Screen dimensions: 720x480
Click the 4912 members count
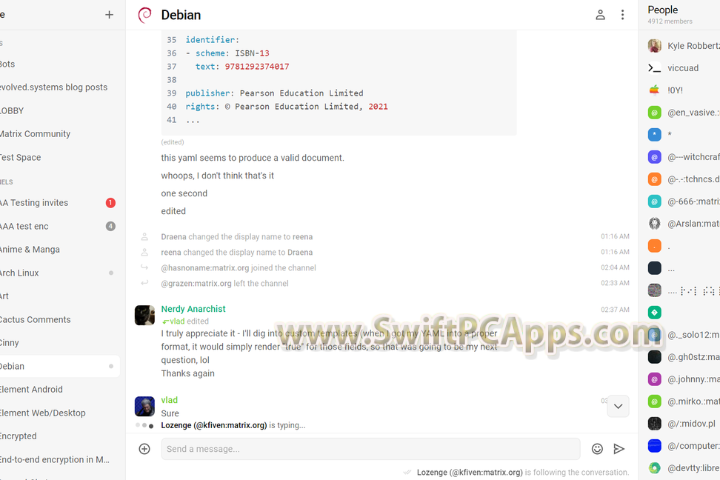coord(670,21)
